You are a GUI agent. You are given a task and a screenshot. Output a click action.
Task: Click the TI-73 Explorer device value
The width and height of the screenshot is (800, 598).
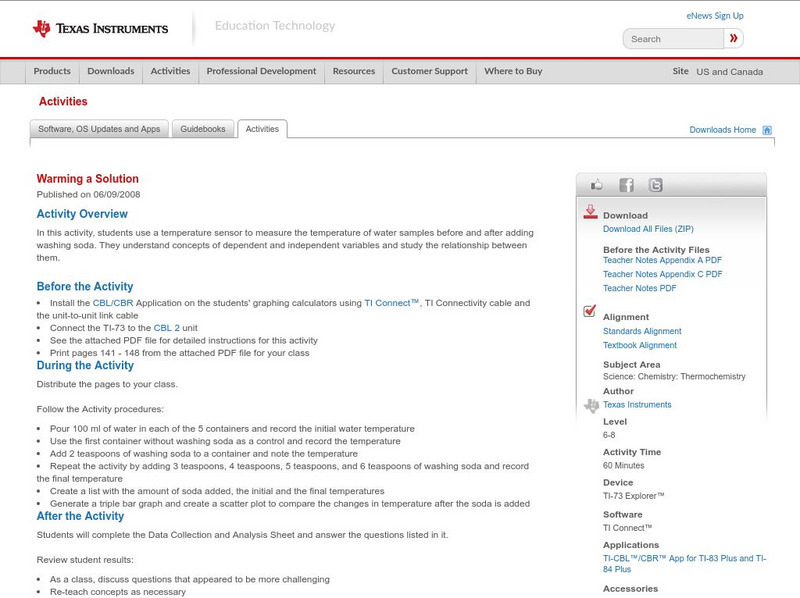634,496
